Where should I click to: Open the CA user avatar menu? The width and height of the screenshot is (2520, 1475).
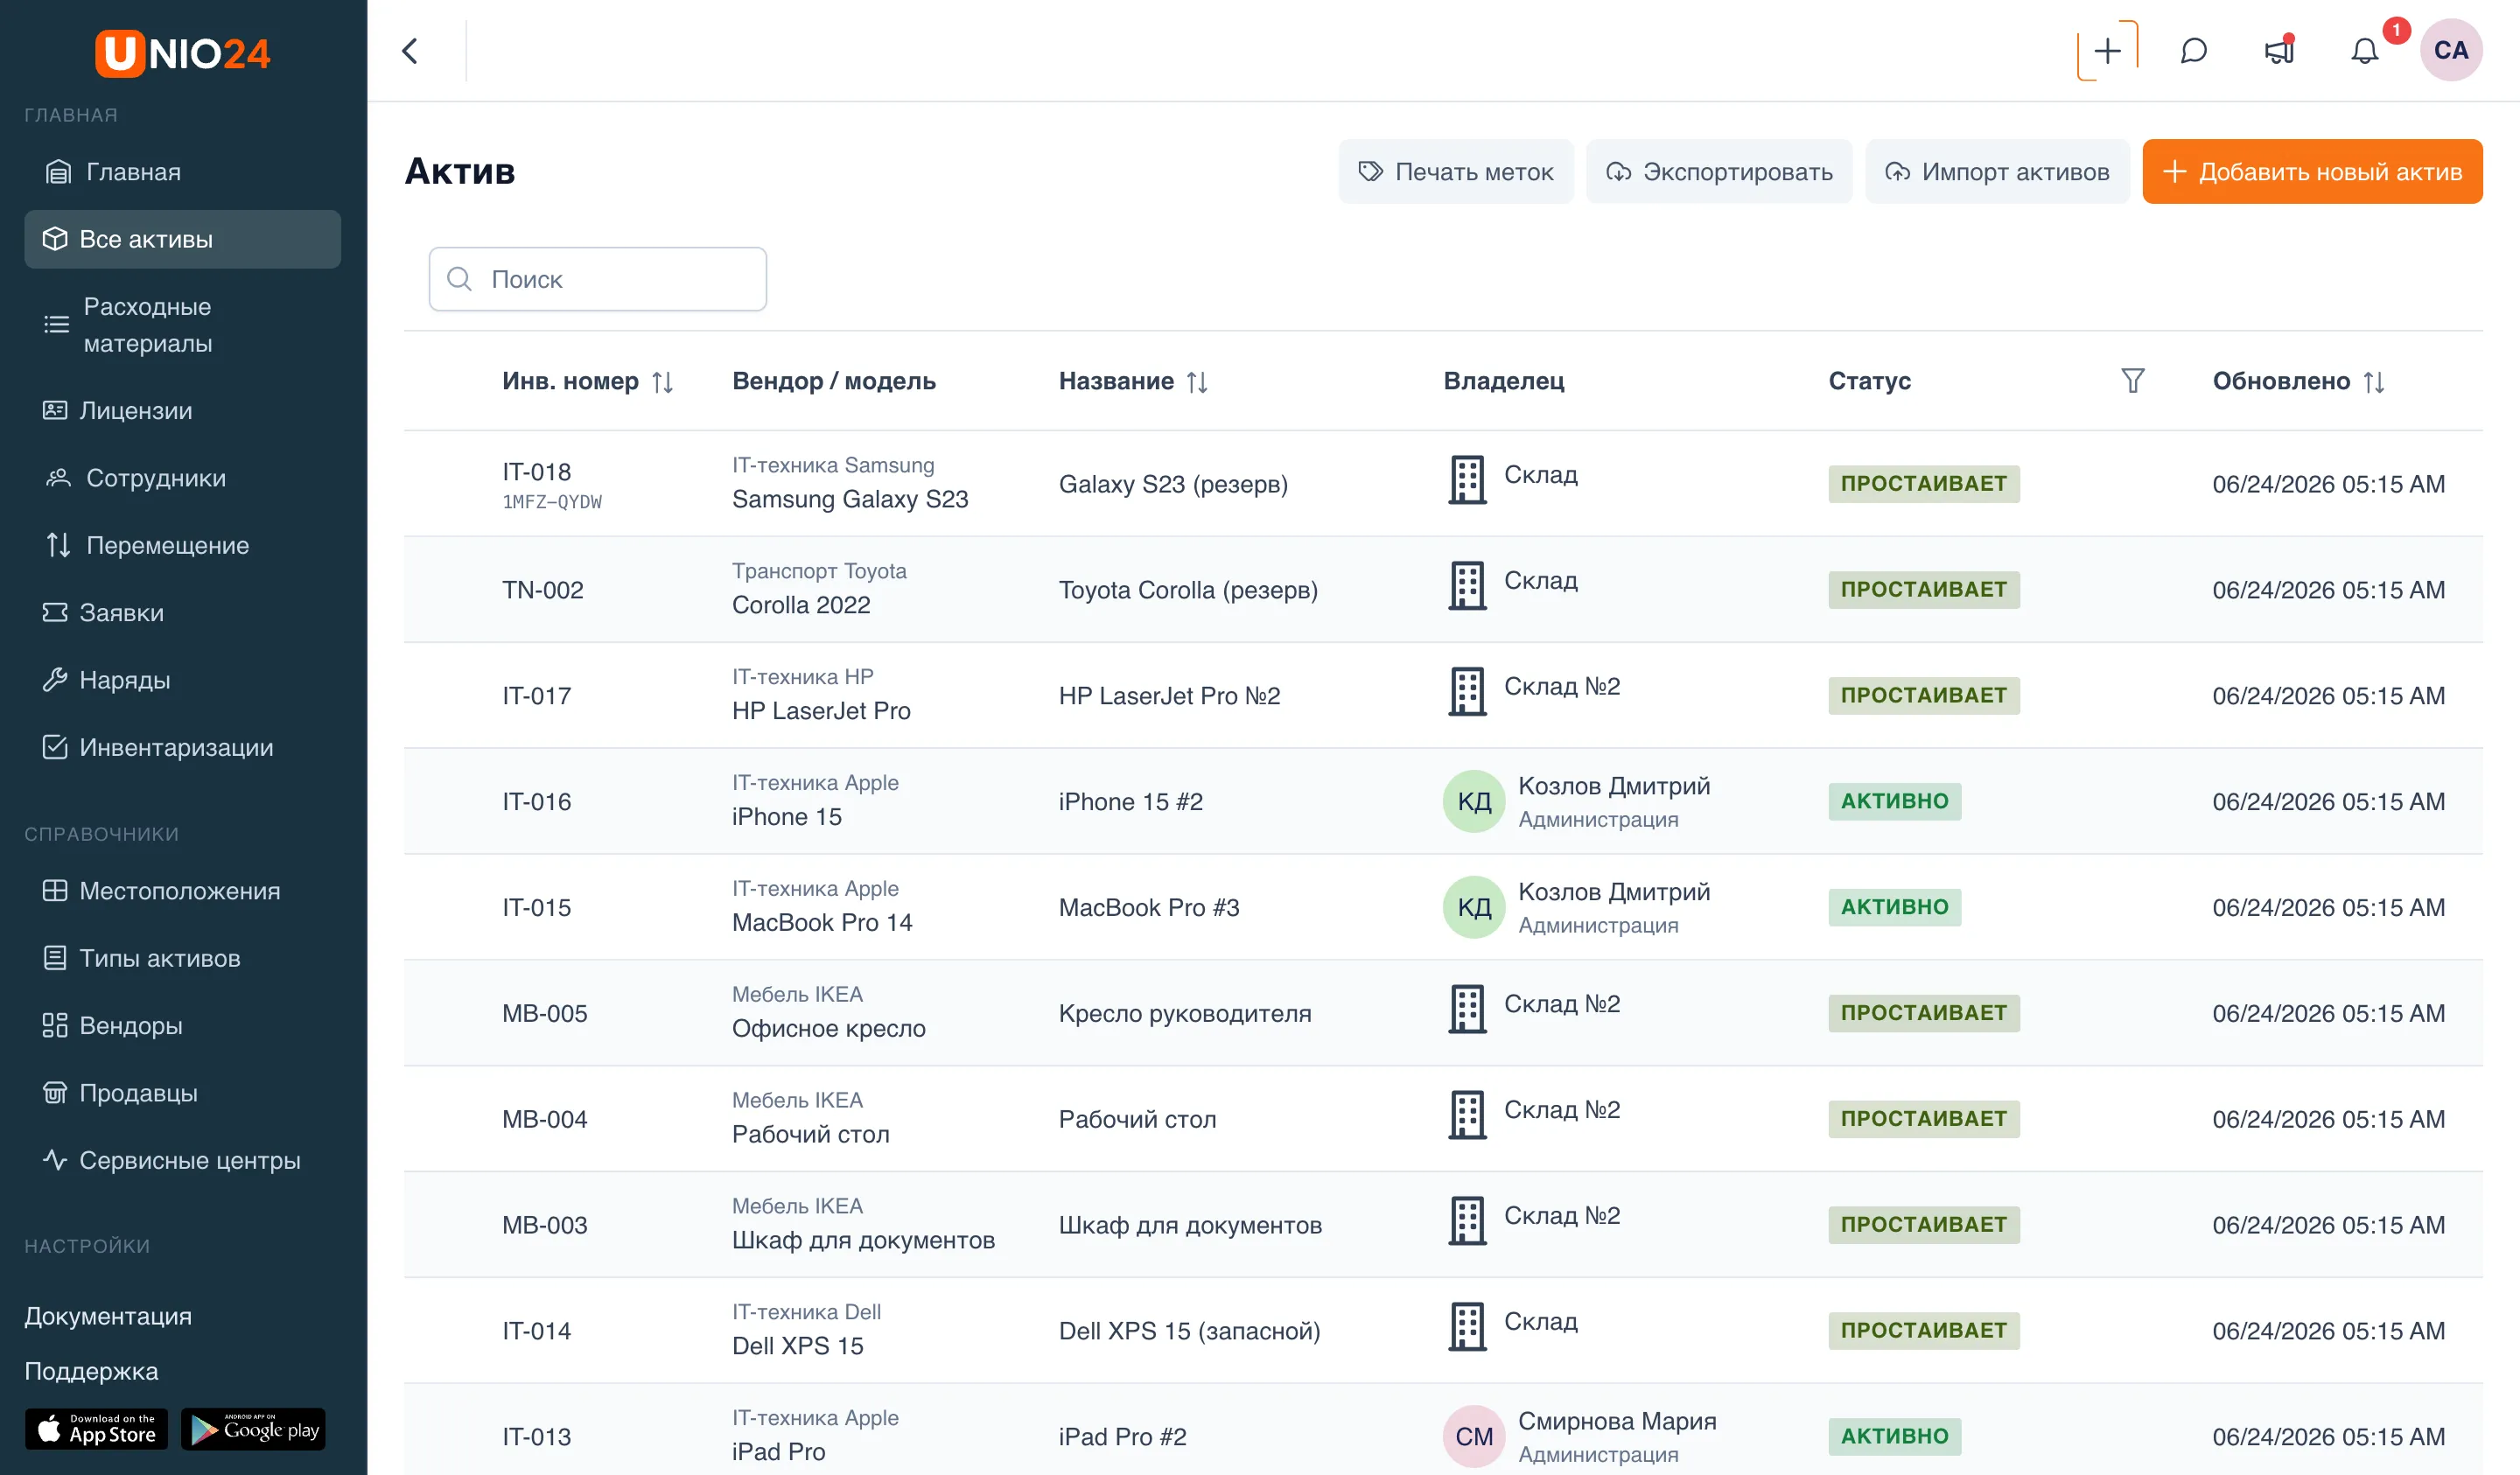pos(2451,50)
